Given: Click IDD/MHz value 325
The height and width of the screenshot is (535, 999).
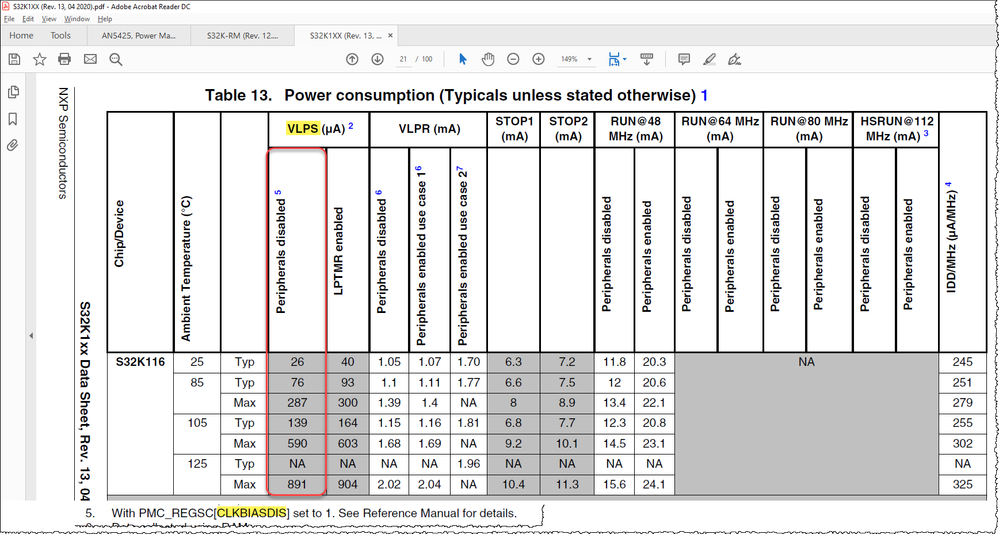Looking at the screenshot, I should pyautogui.click(x=963, y=484).
